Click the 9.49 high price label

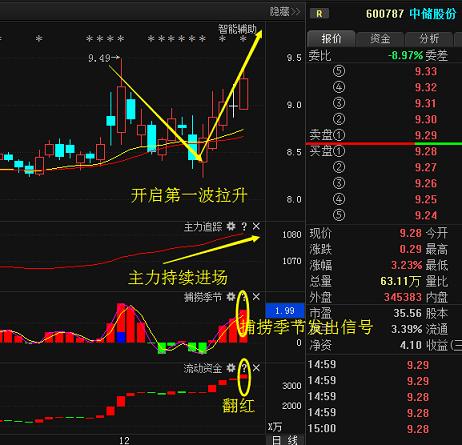tap(99, 58)
